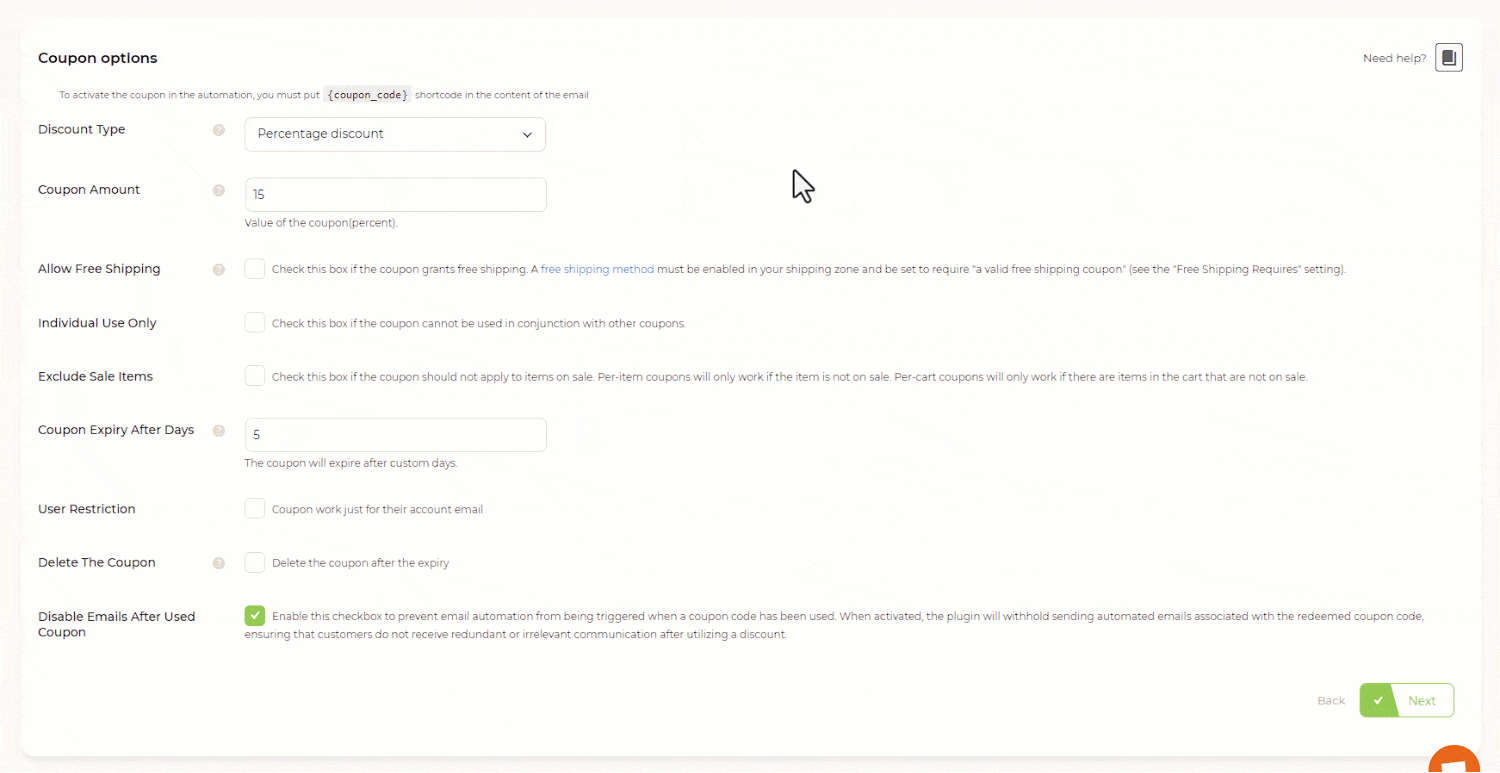Click help icon beside Coupon Amount
Image resolution: width=1500 pixels, height=773 pixels.
[219, 190]
